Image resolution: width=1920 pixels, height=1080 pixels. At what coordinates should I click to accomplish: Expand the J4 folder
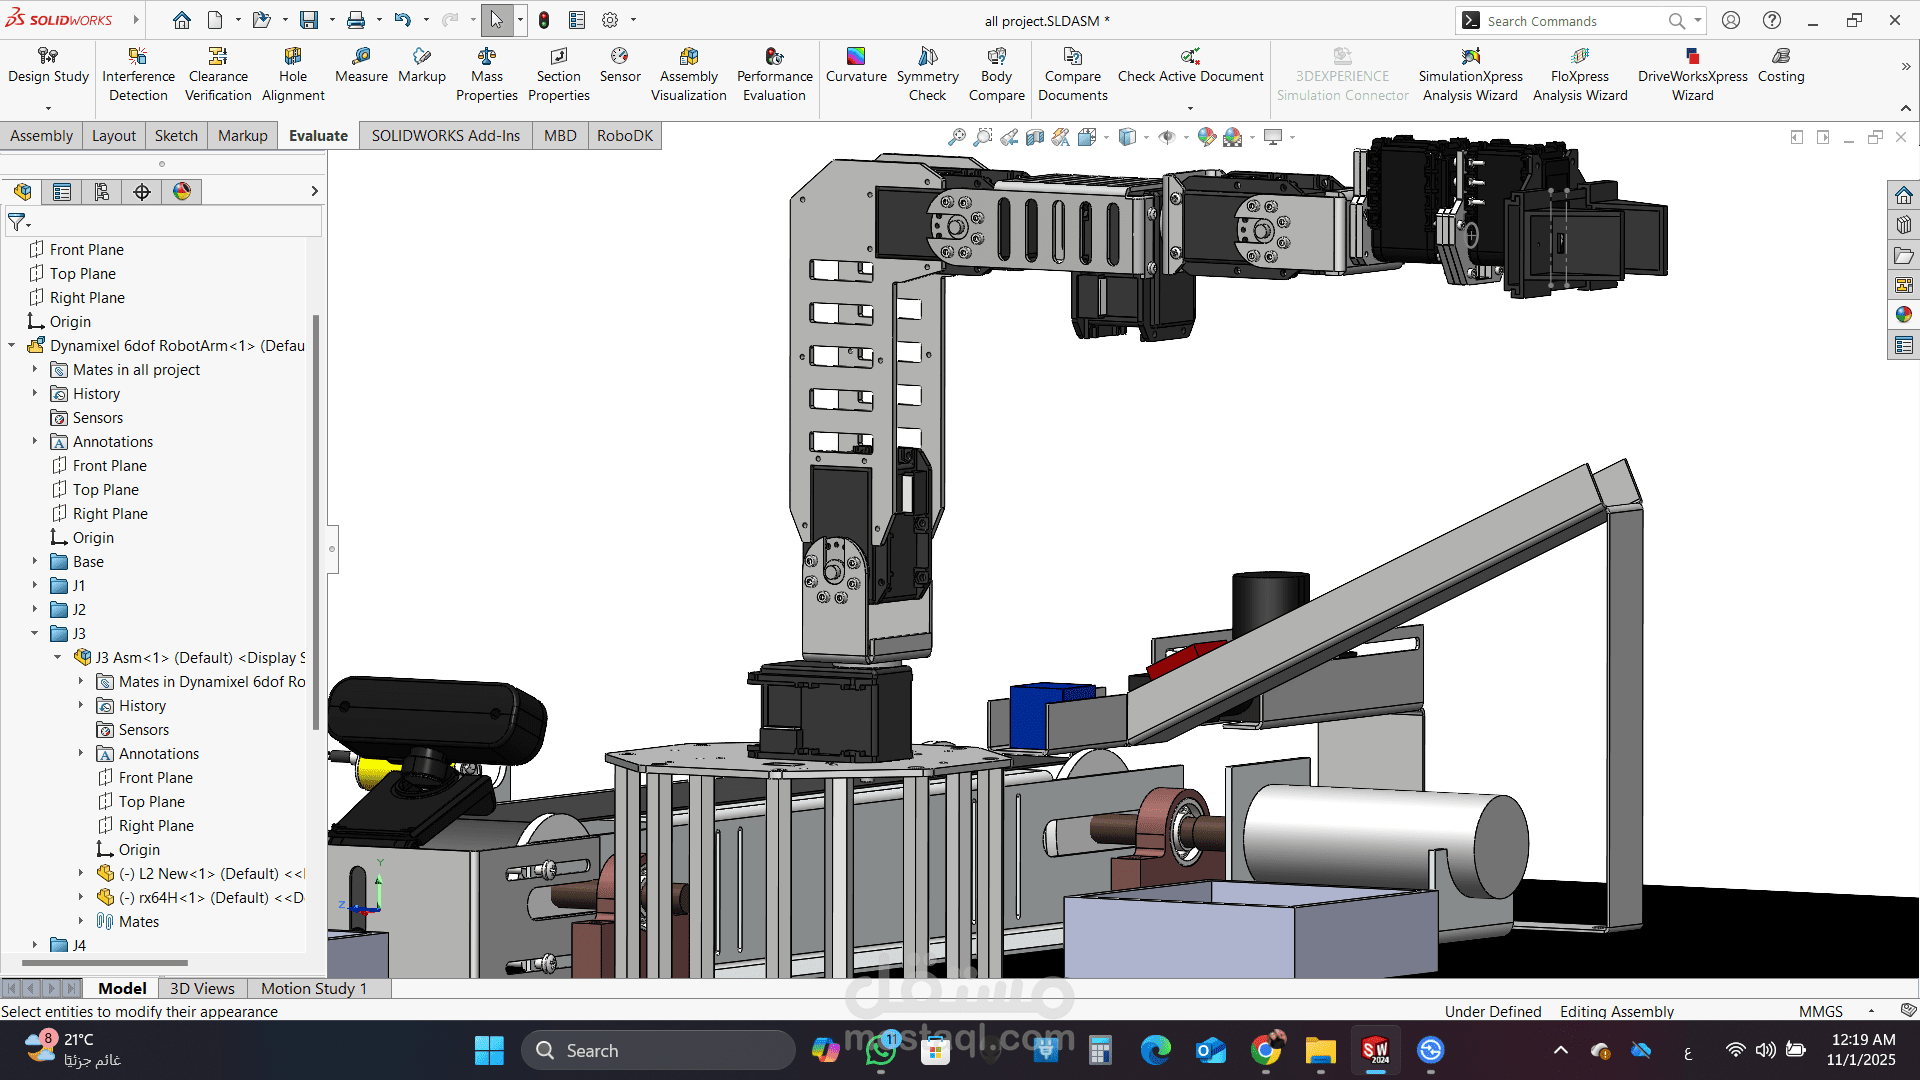pos(34,945)
